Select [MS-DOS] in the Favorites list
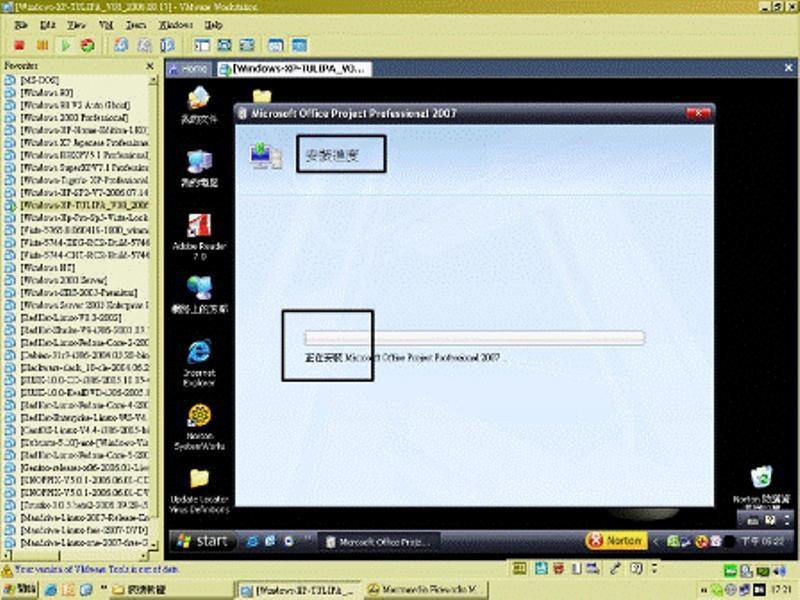The height and width of the screenshot is (600, 800). [x=39, y=80]
